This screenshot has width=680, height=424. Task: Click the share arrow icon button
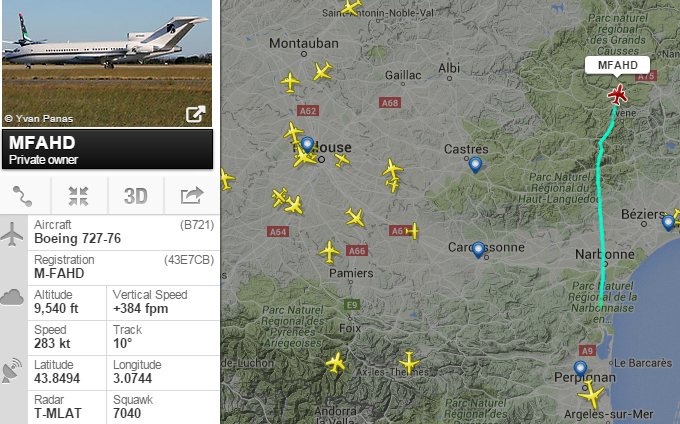[192, 196]
